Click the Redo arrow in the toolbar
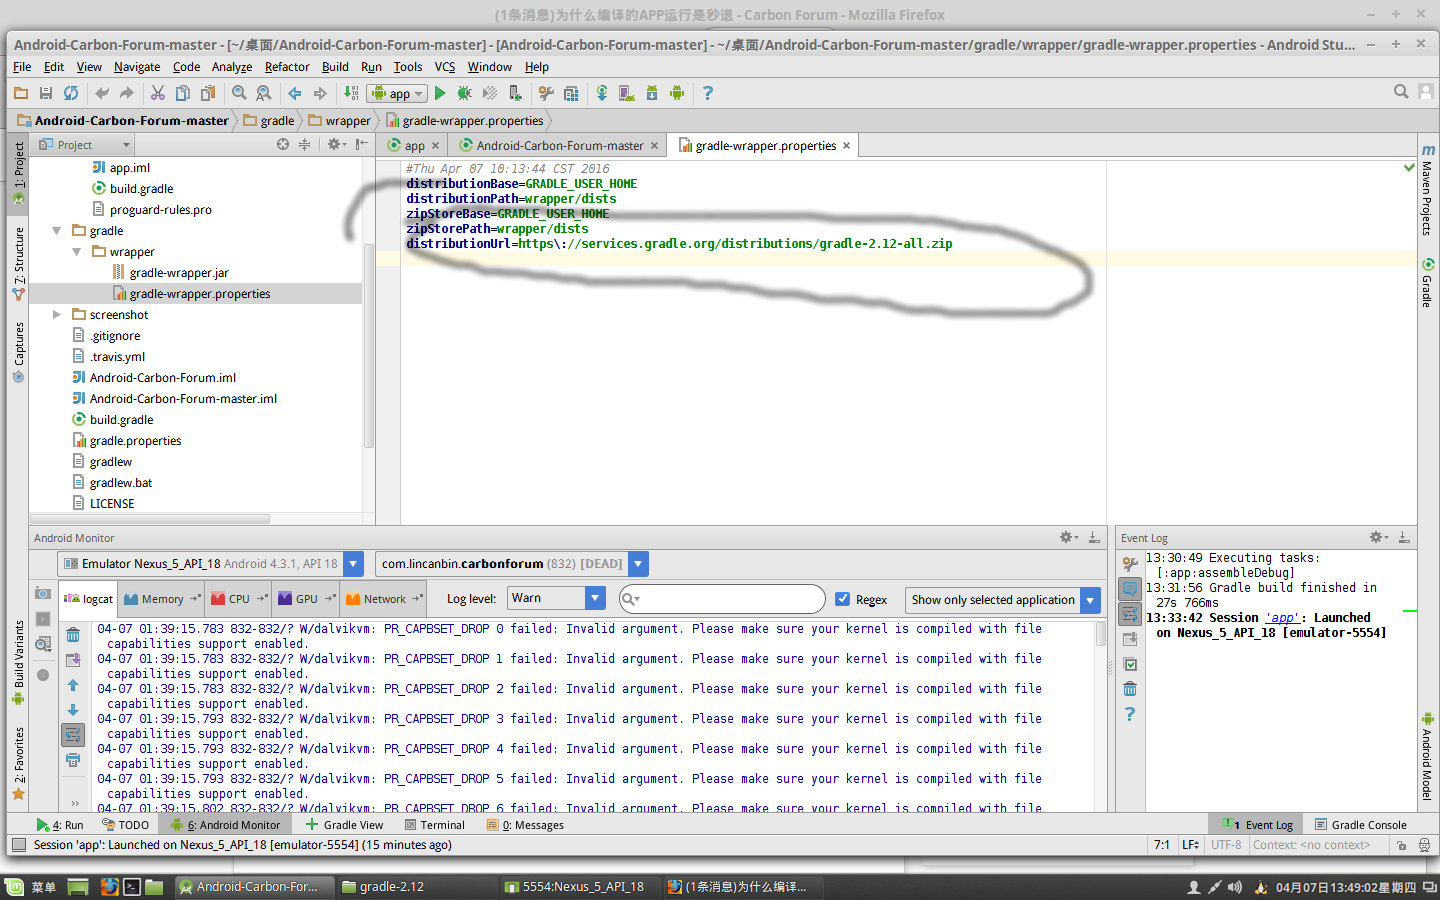The width and height of the screenshot is (1440, 900). pos(127,93)
